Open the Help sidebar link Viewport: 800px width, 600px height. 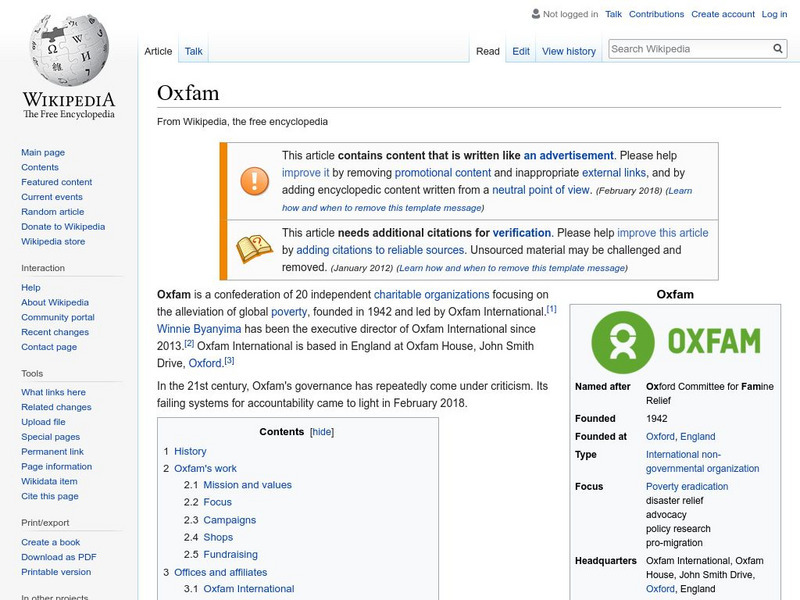pos(31,287)
